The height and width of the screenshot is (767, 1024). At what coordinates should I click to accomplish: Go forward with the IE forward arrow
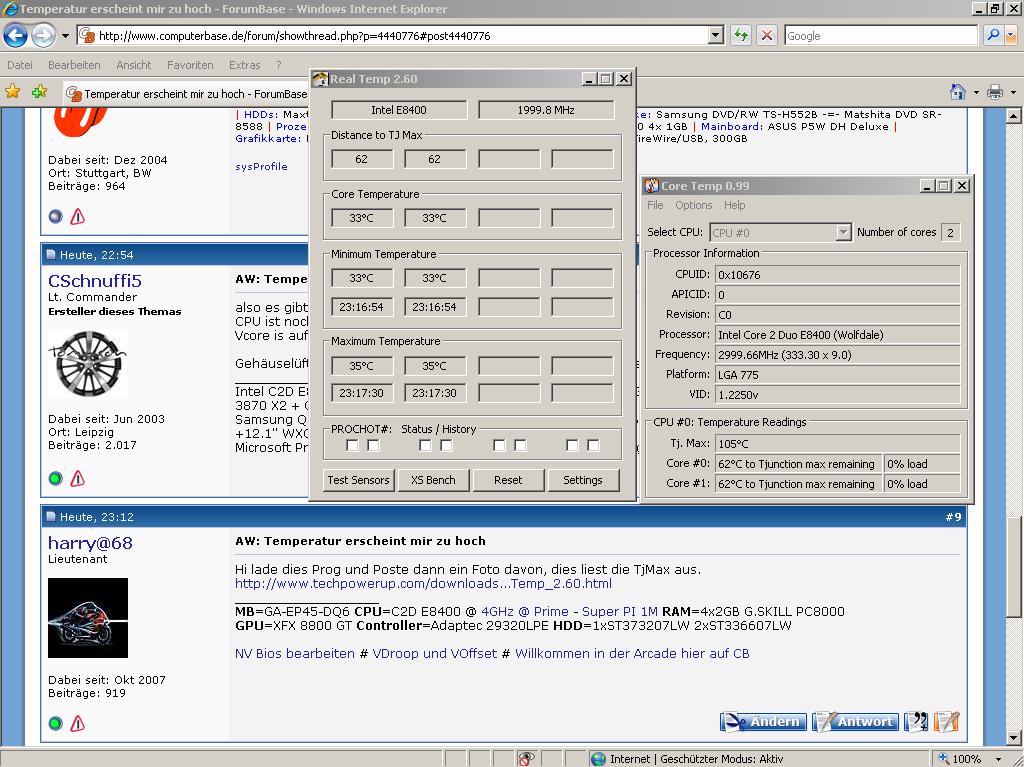(43, 35)
